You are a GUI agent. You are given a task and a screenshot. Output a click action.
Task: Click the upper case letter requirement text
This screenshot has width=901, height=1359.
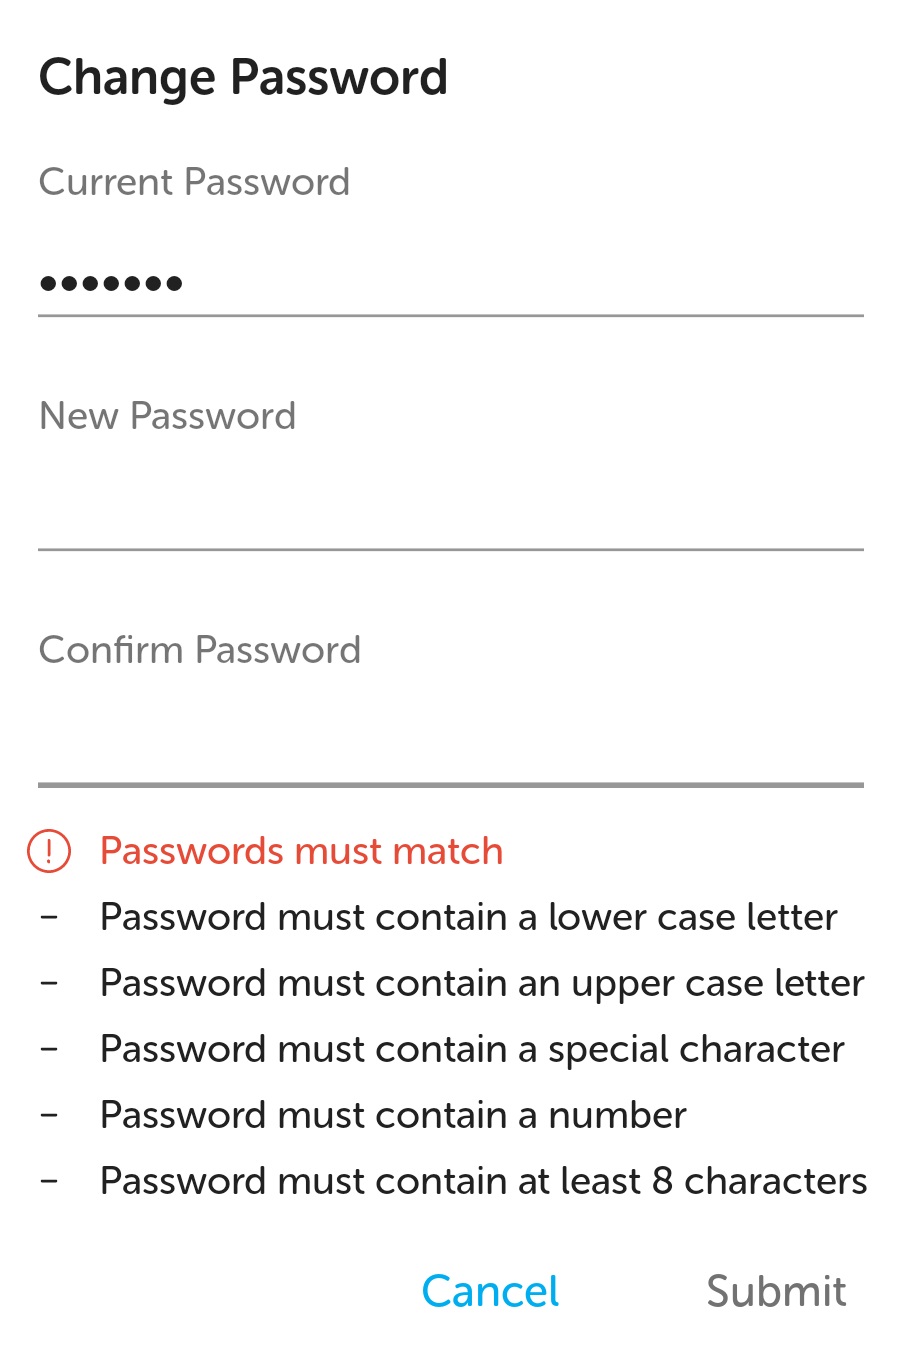point(482,983)
